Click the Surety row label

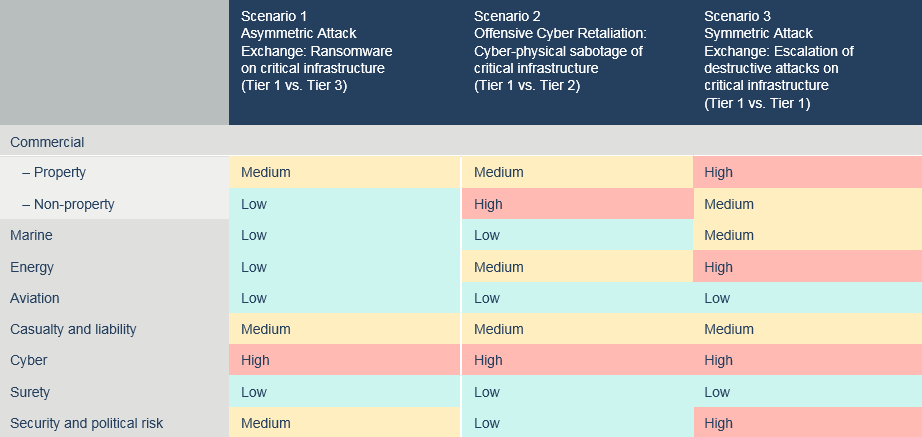tap(30, 392)
